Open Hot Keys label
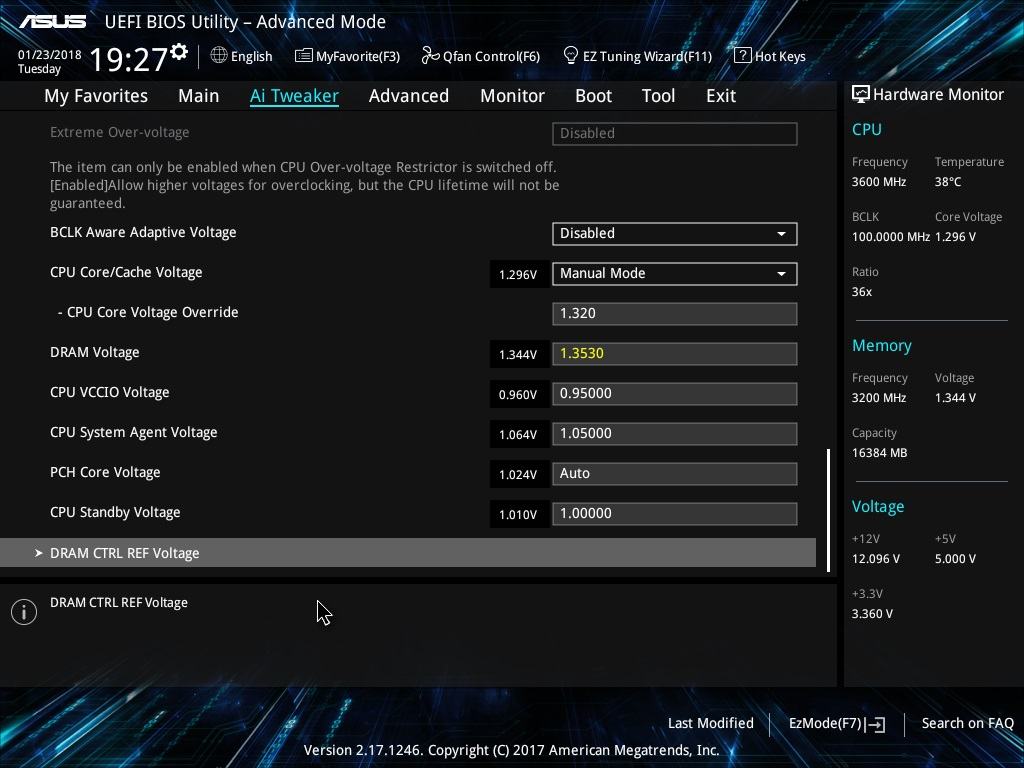Image resolution: width=1024 pixels, height=768 pixels. pyautogui.click(x=780, y=57)
